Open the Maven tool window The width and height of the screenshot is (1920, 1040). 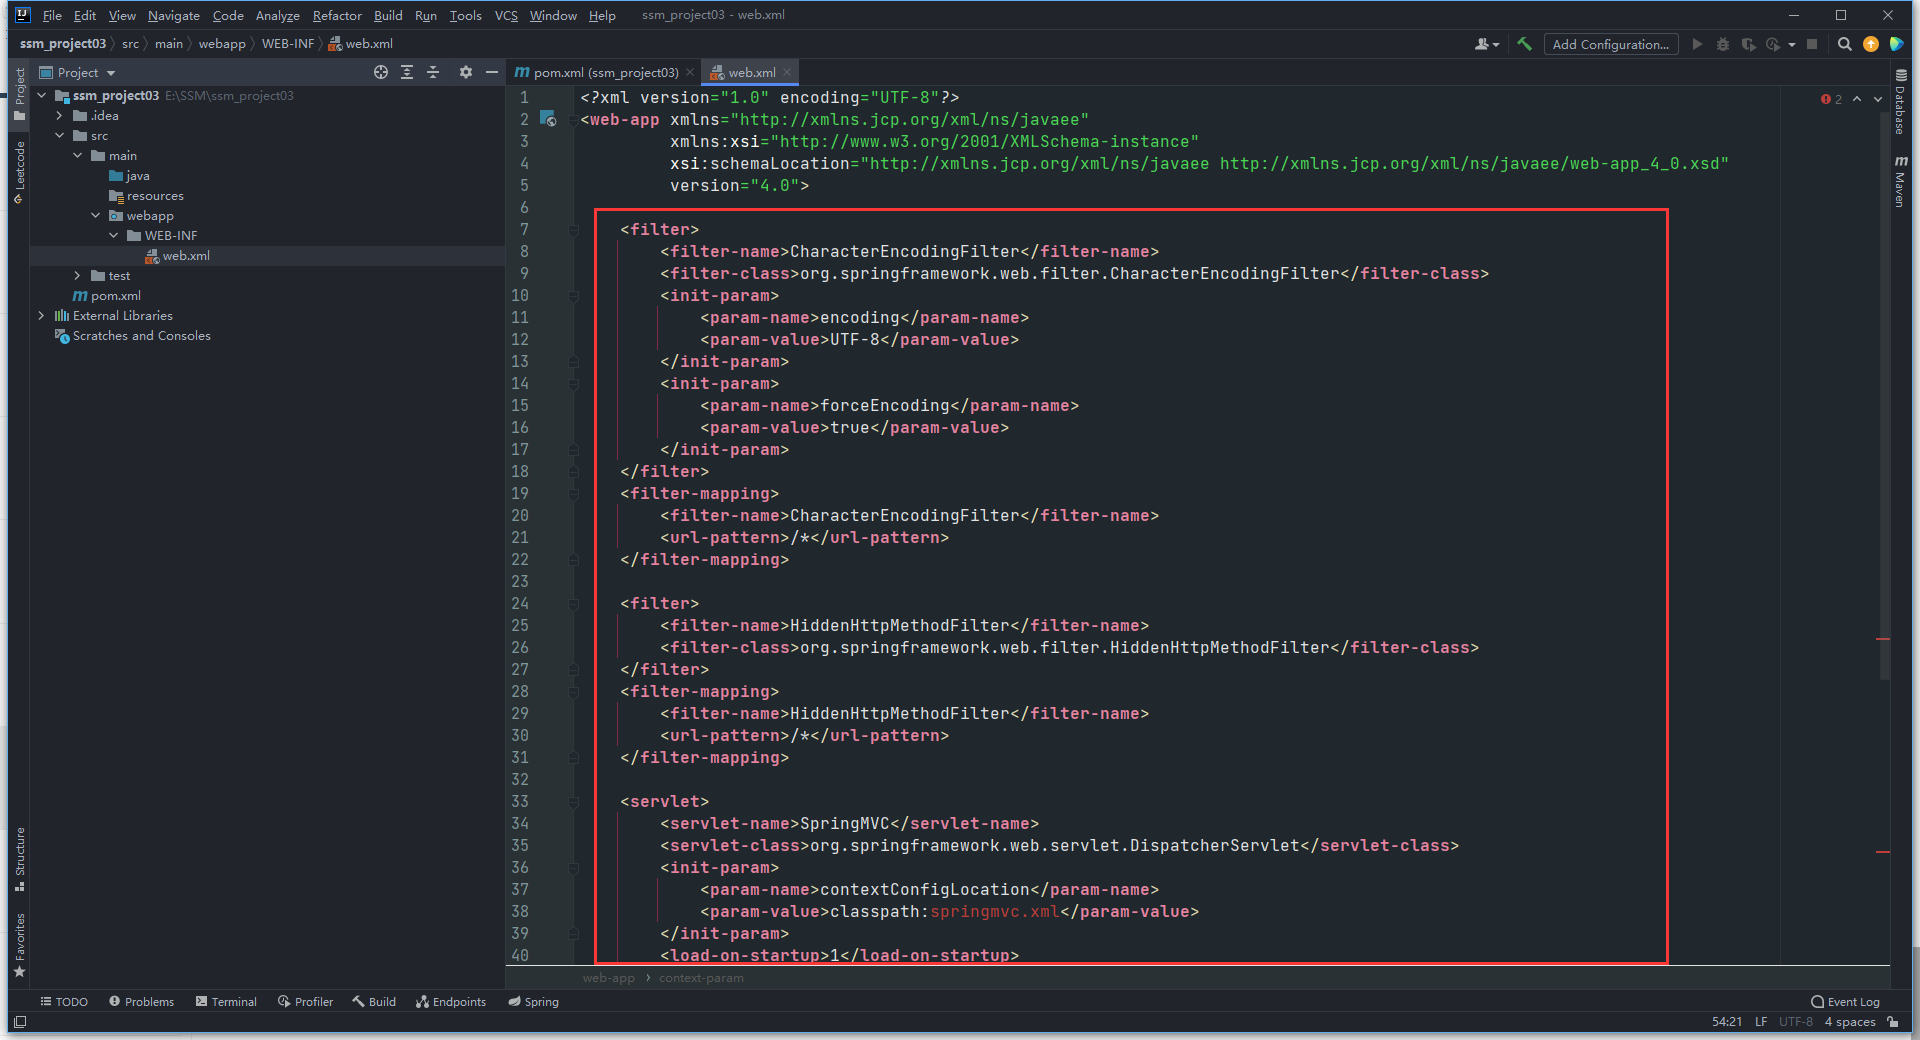(1901, 181)
